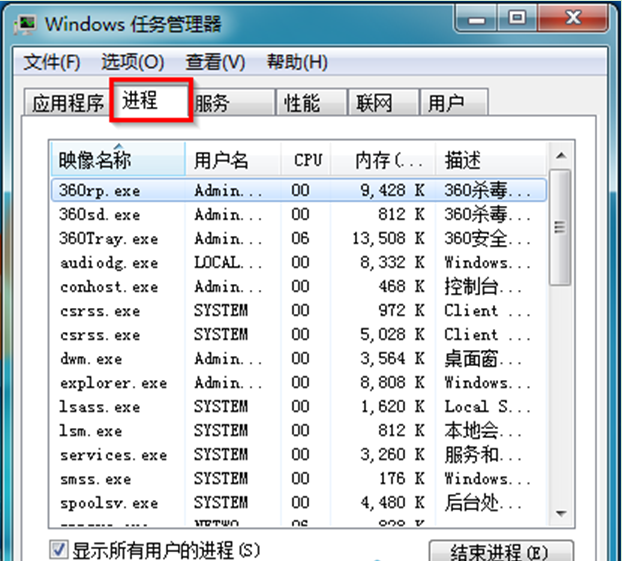
Task: Switch to the 服务 tab
Action: tap(234, 103)
